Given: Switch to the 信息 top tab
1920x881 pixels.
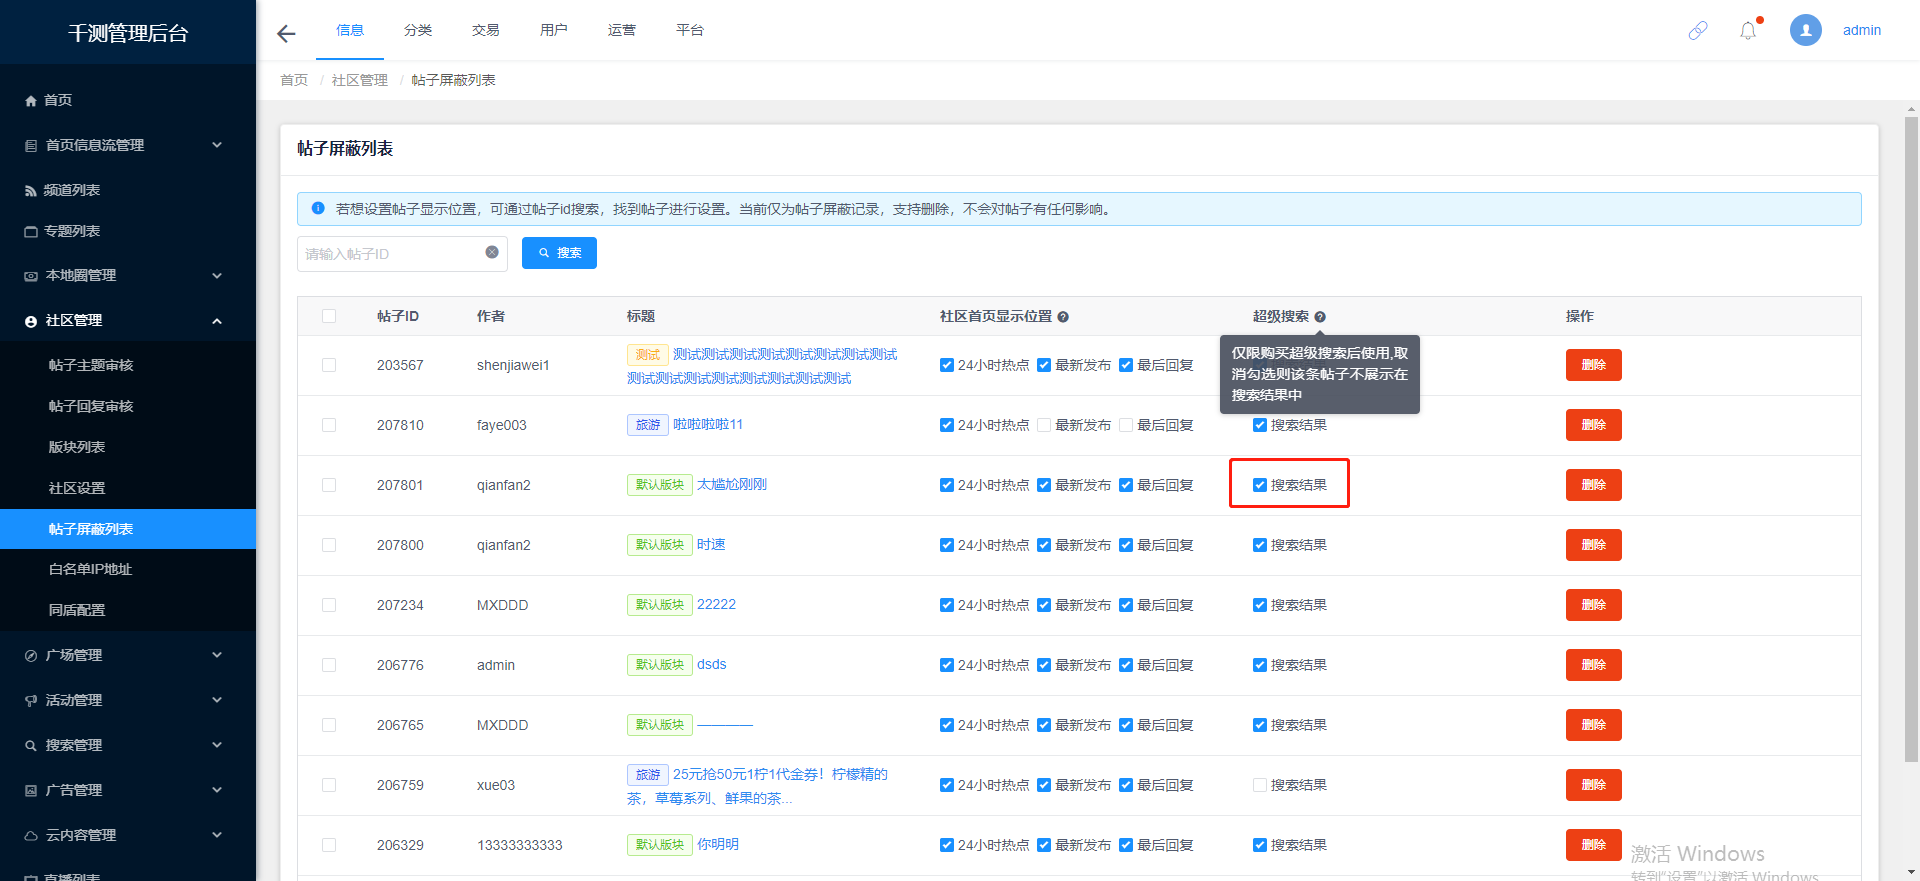Looking at the screenshot, I should [x=350, y=30].
